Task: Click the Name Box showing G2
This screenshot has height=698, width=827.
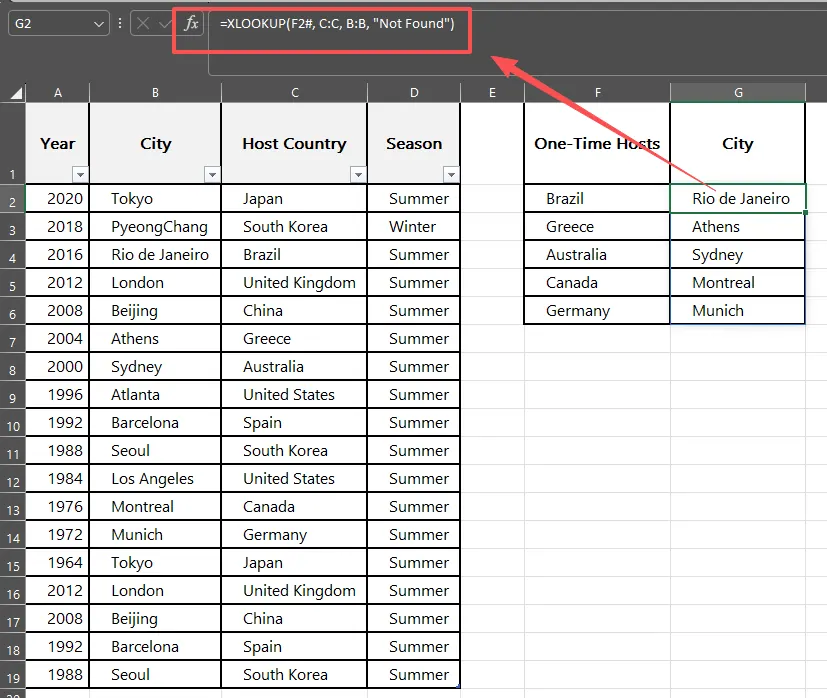Action: 48,23
